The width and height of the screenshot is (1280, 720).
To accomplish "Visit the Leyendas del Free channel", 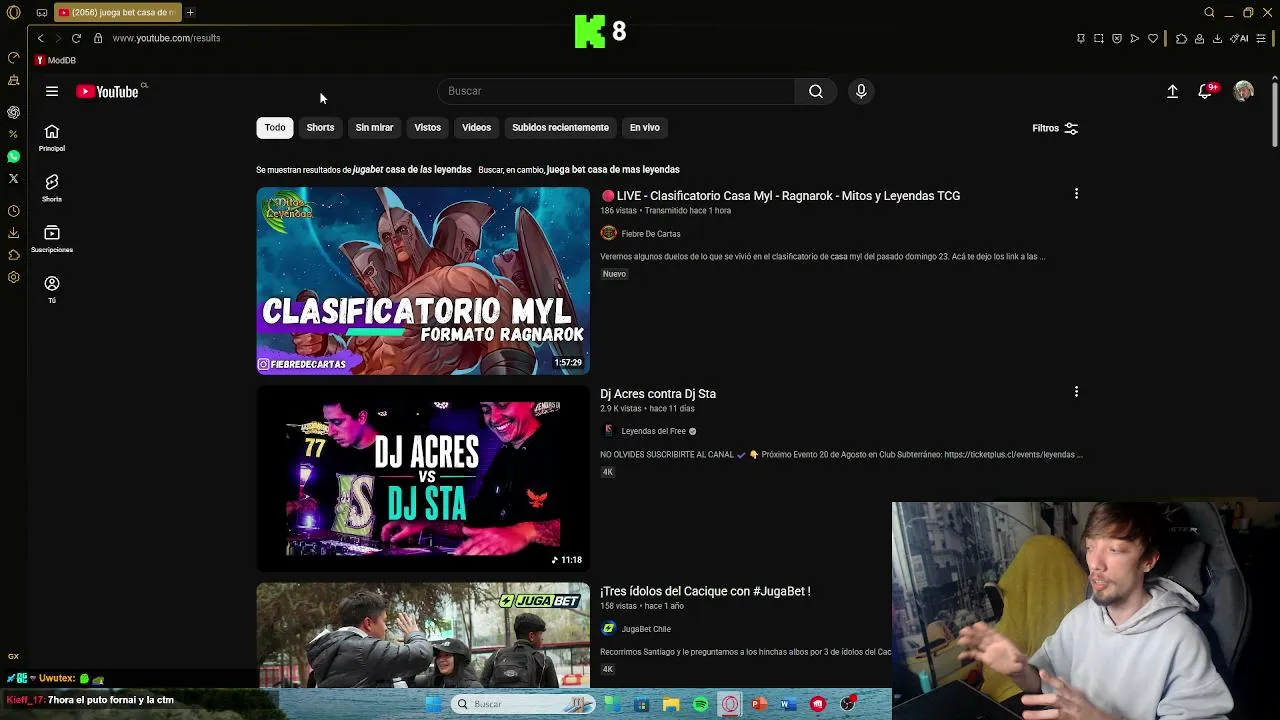I will (653, 431).
